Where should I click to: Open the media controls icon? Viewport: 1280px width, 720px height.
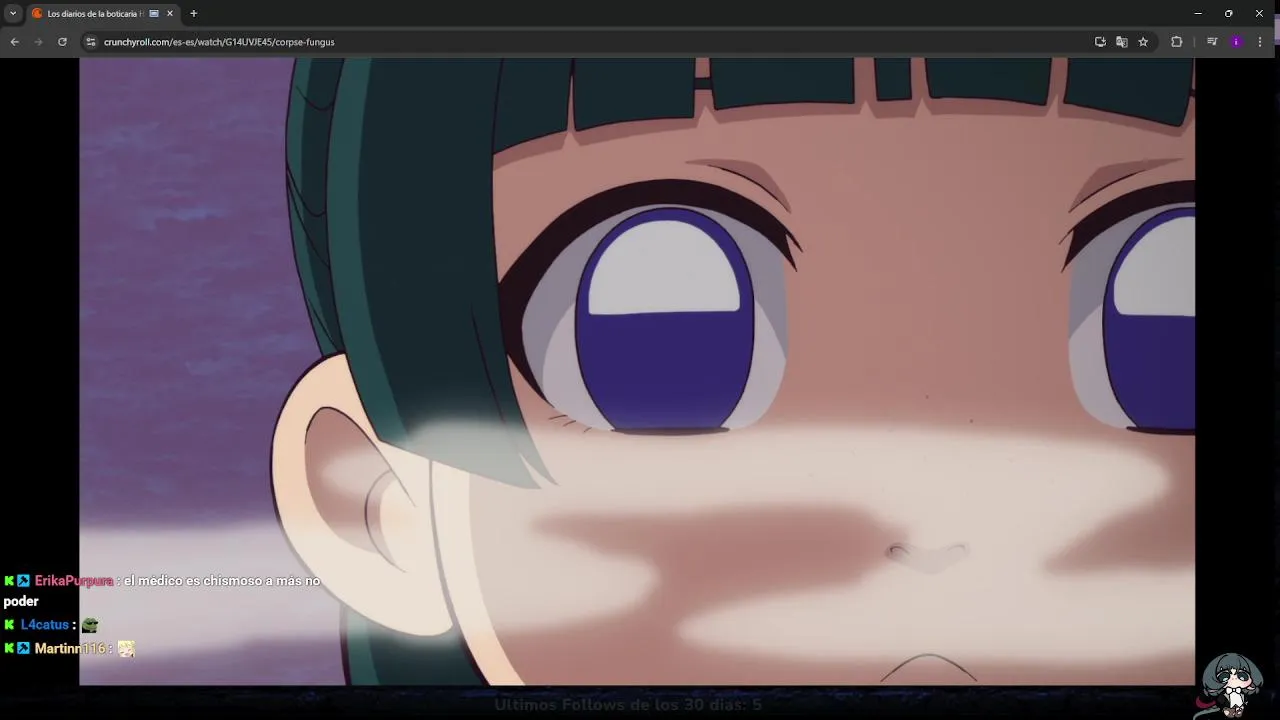click(1212, 42)
